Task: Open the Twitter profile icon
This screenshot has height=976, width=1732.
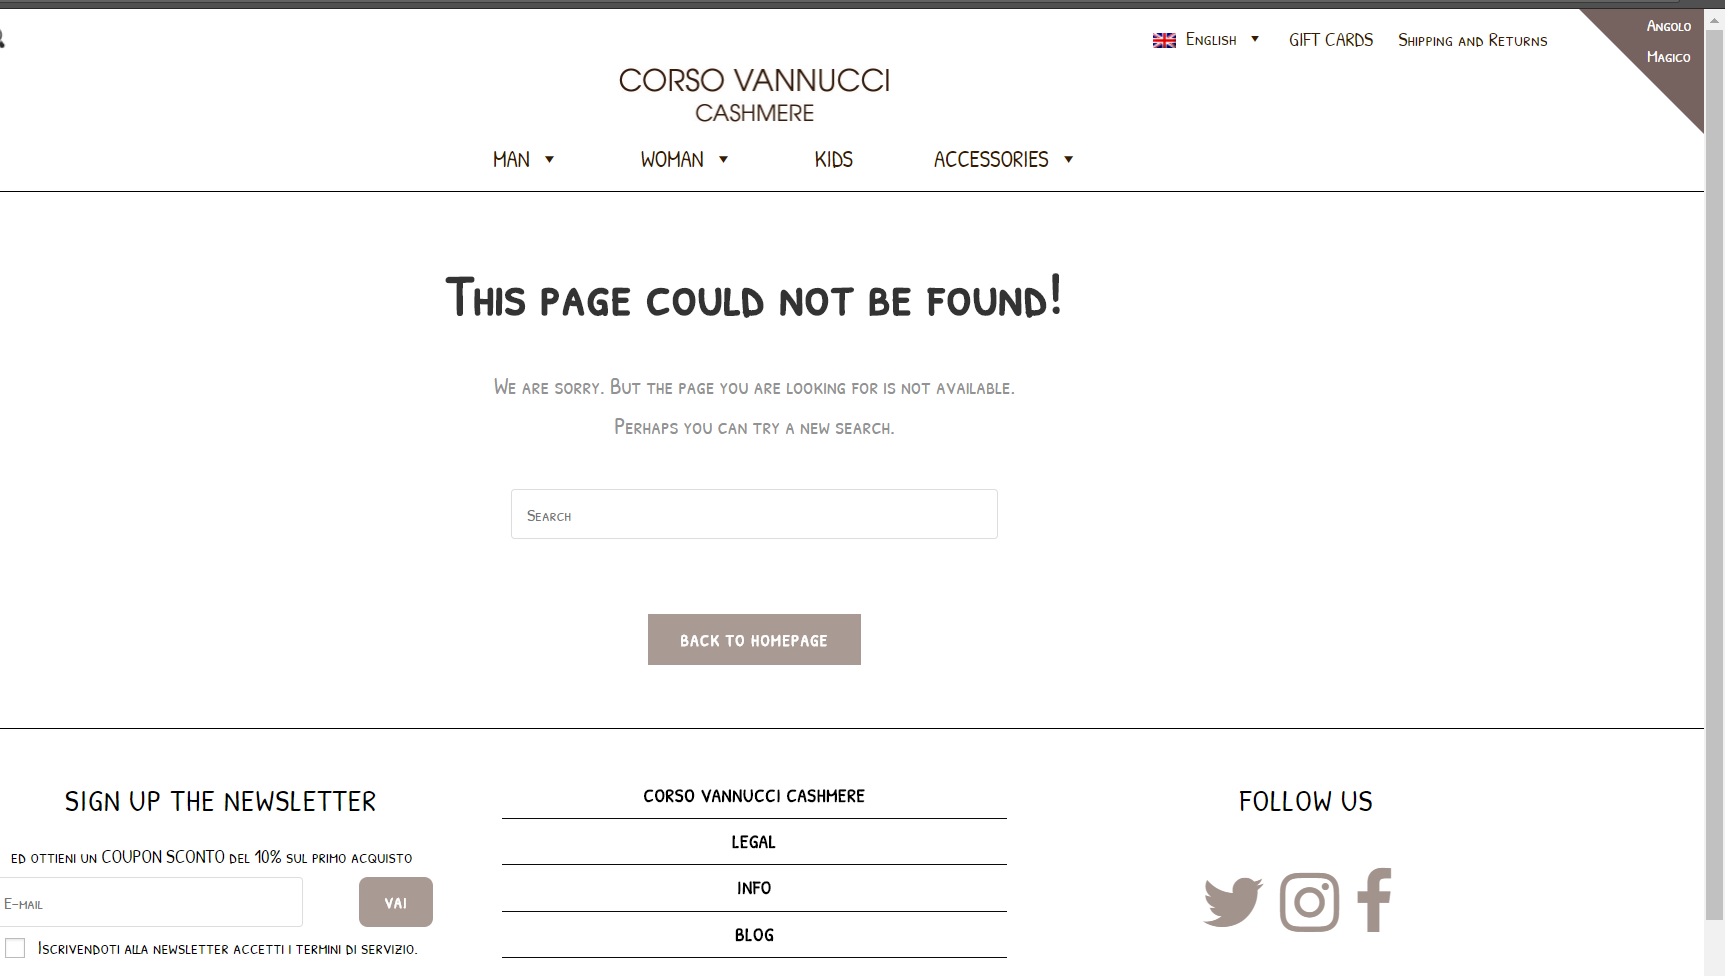Action: point(1233,903)
